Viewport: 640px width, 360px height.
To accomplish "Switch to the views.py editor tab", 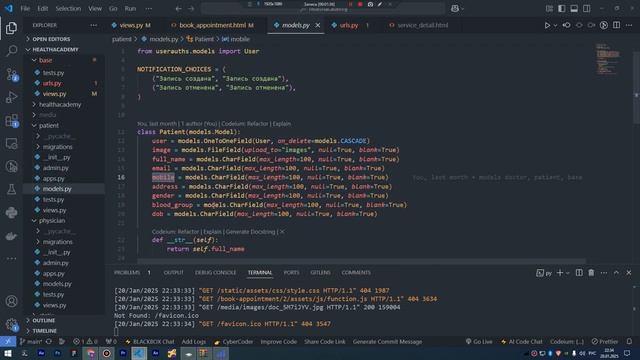I will 131,25.
